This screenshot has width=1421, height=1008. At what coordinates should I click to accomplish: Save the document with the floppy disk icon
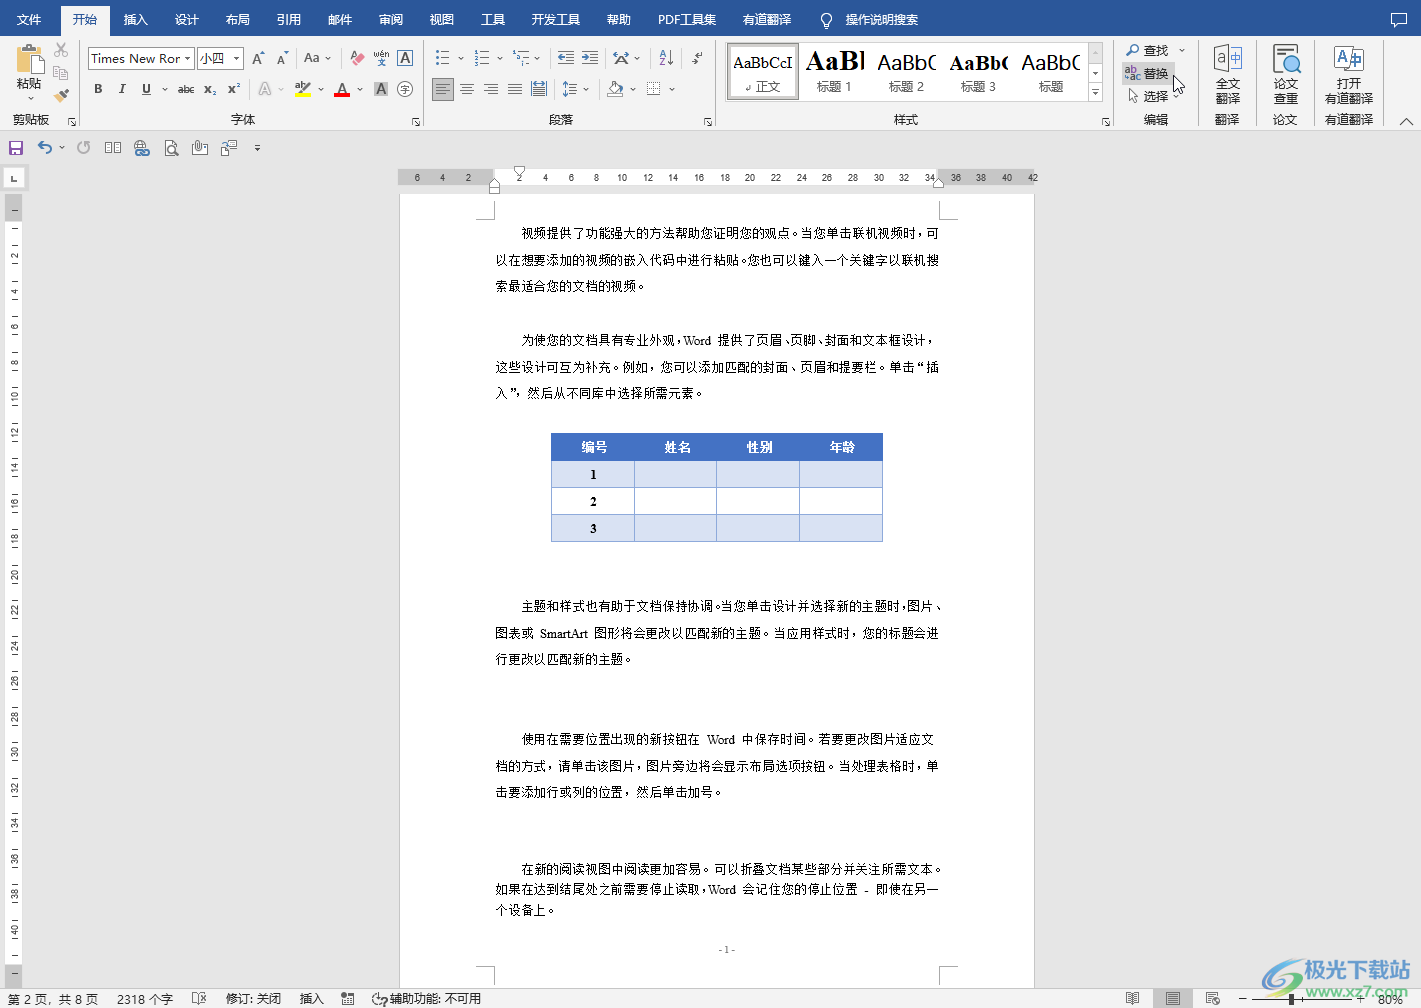16,148
